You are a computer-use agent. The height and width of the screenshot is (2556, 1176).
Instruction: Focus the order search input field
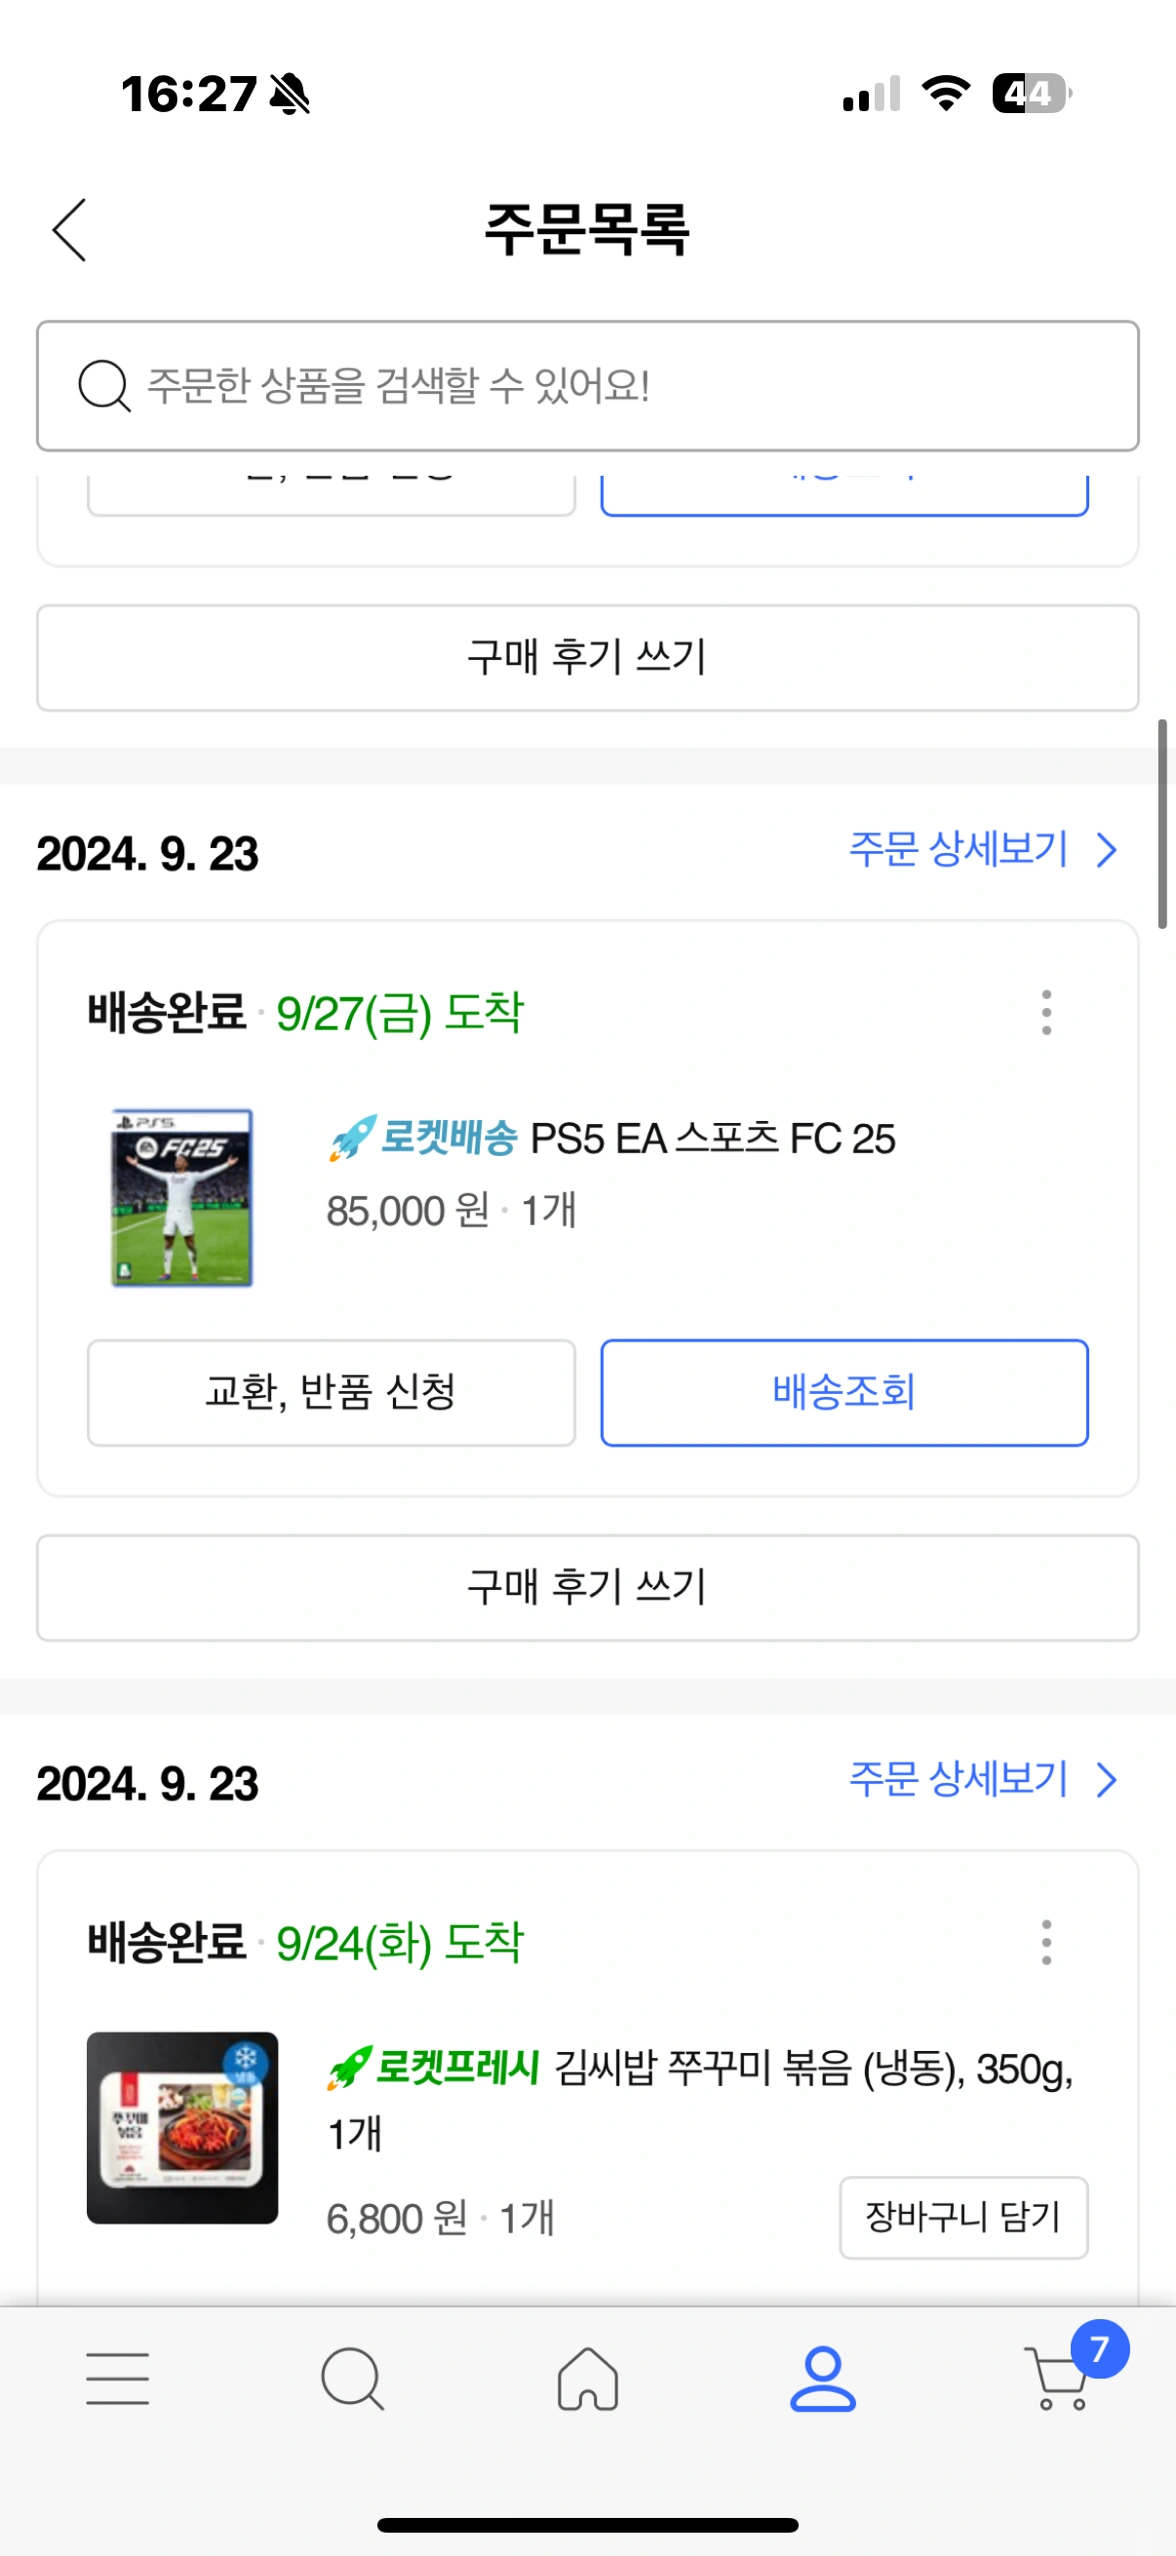click(620, 386)
